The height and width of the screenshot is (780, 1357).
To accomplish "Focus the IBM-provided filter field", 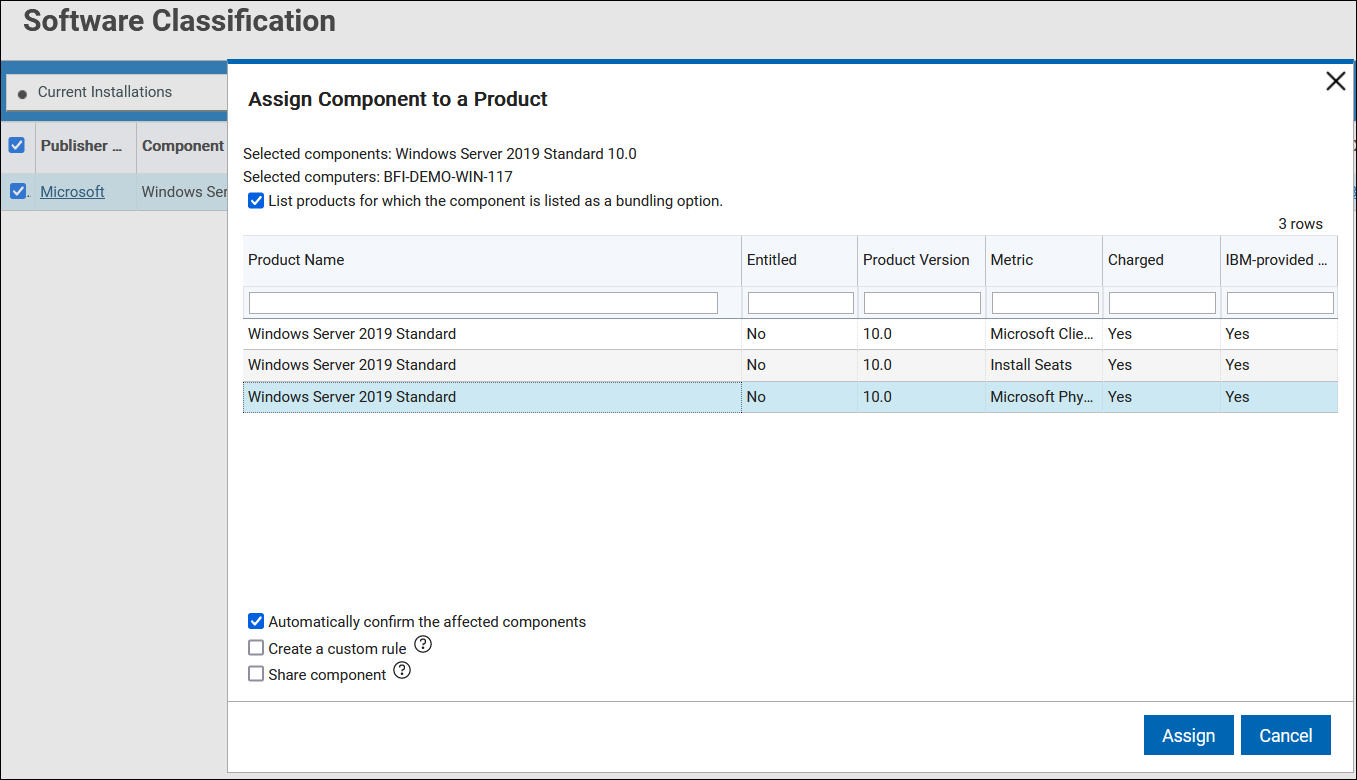I will click(x=1280, y=303).
